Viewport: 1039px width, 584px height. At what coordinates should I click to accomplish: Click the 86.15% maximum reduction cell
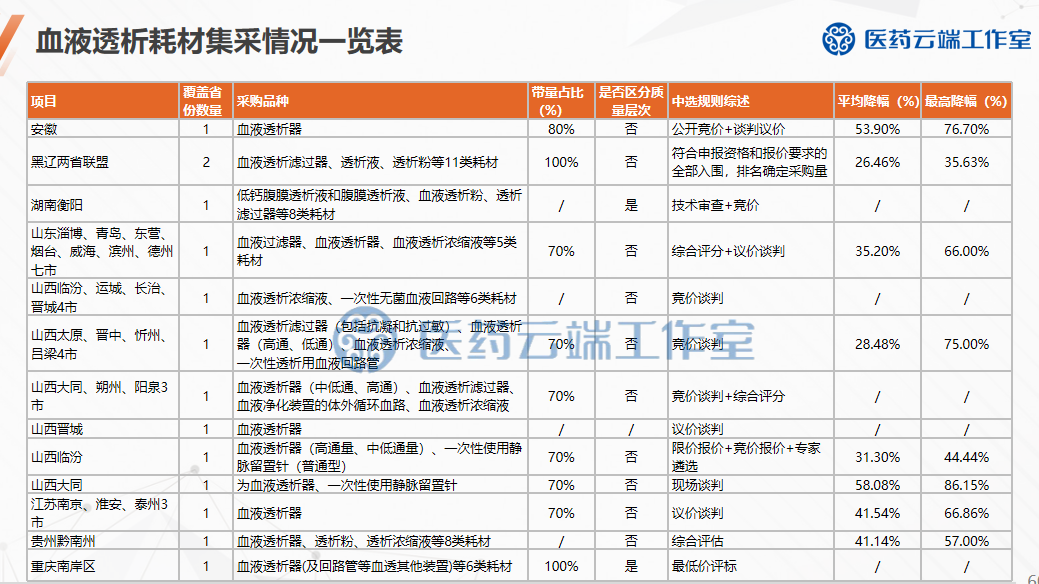tap(966, 485)
